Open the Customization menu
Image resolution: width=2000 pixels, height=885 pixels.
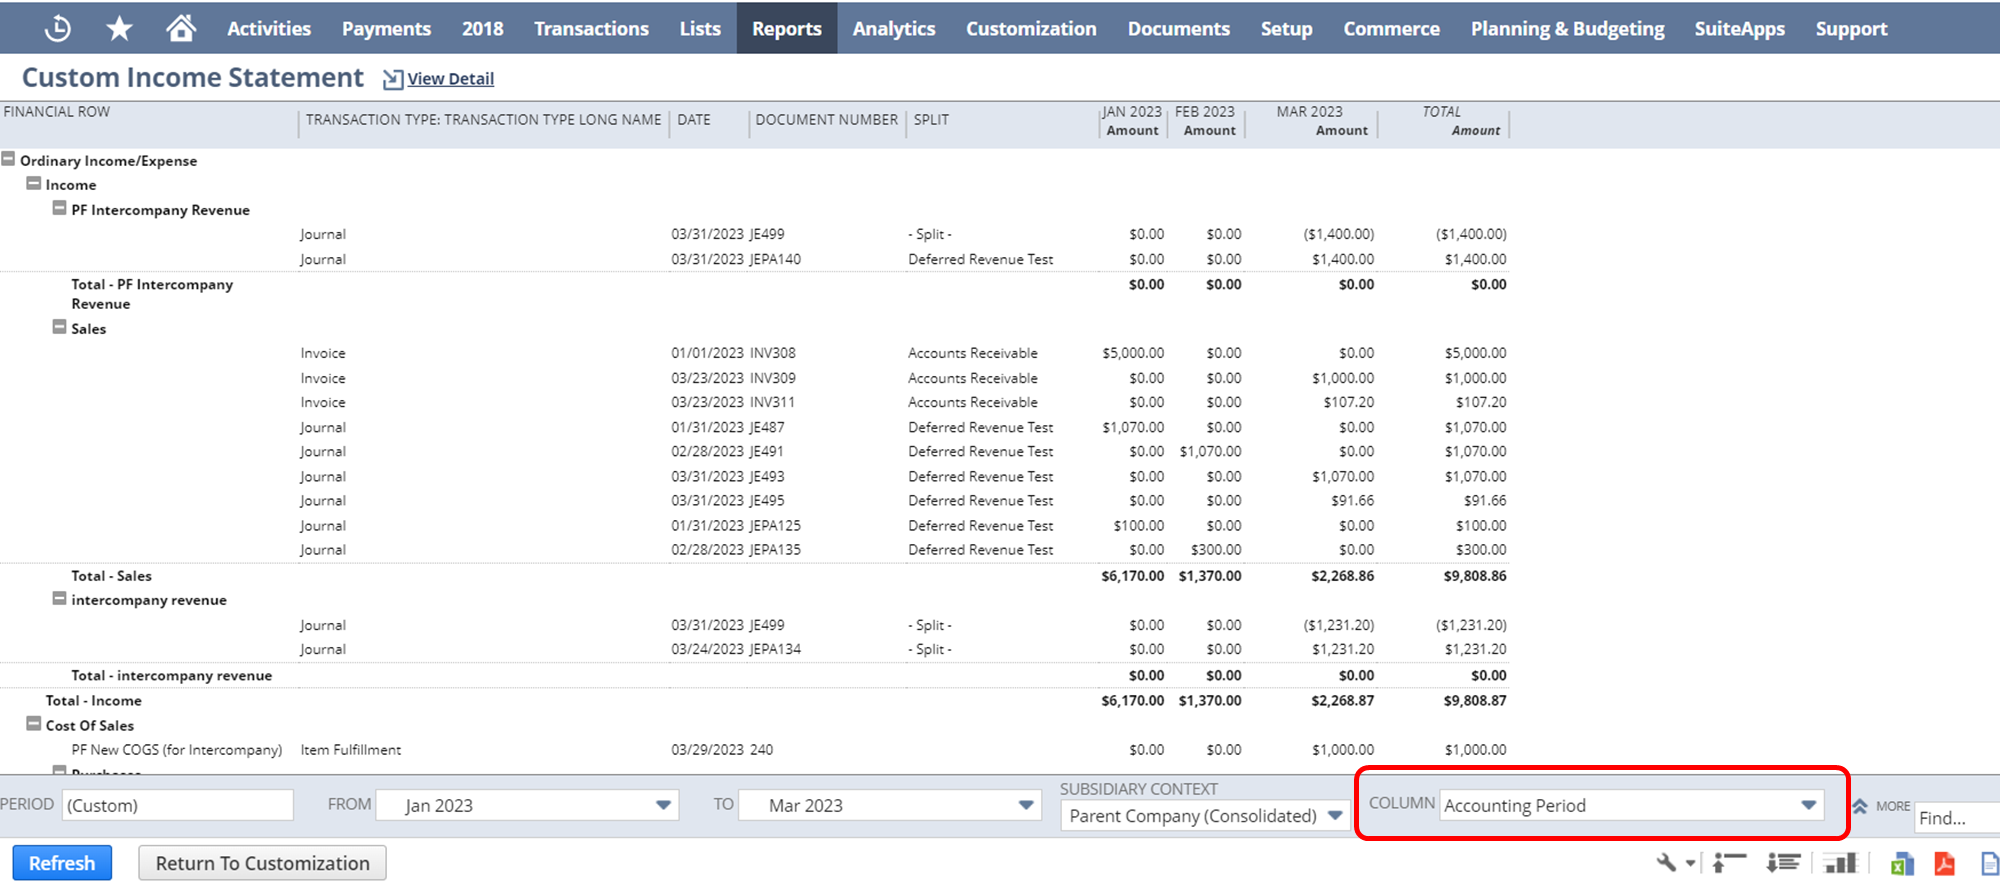pyautogui.click(x=1031, y=29)
